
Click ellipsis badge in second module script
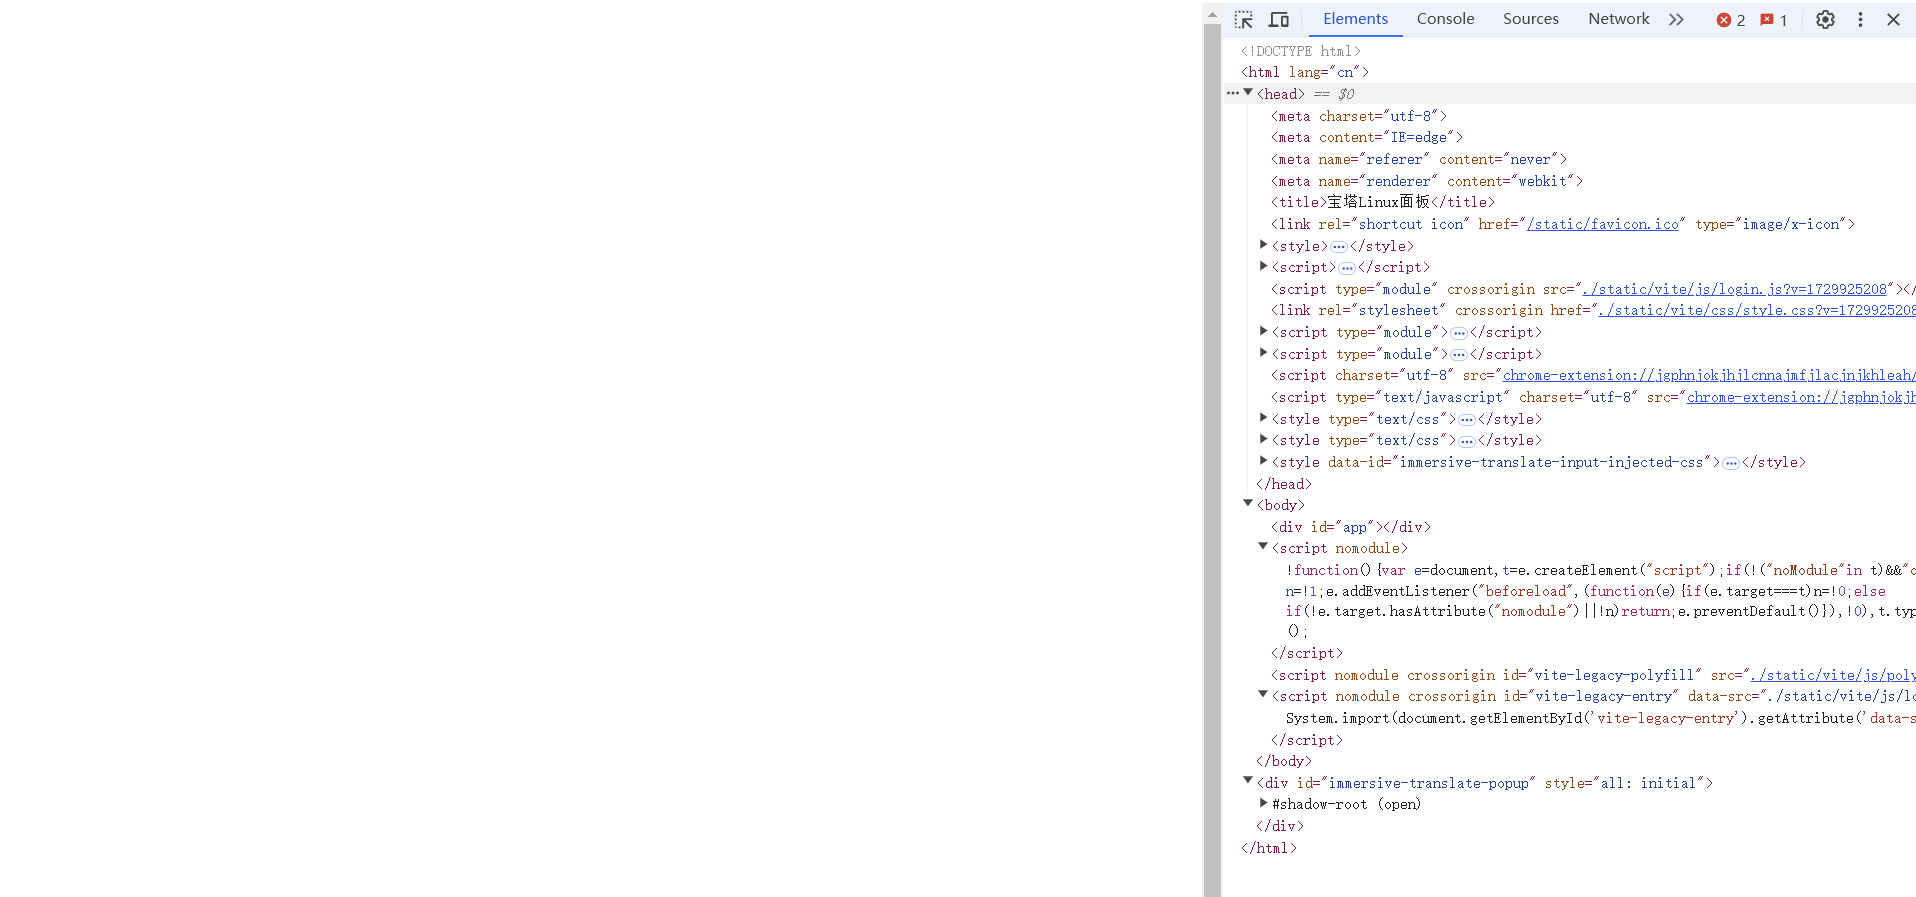coord(1459,355)
